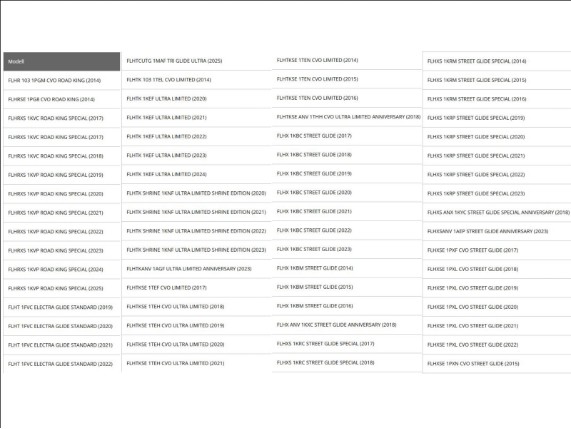571x429 pixels.
Task: Pick FLHRXS 1KVP Road King Special (2021)
Action: [56, 213]
